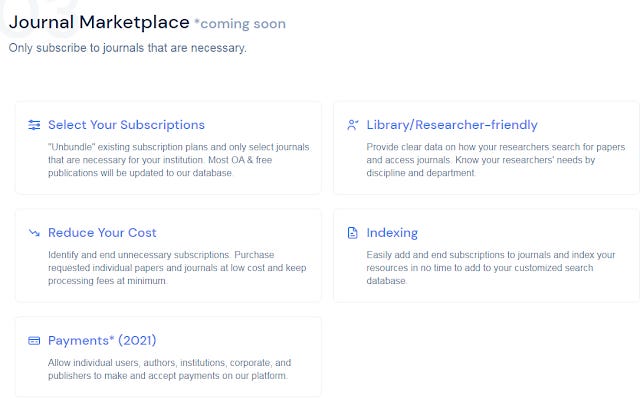Viewport: 640px width, 399px height.
Task: Open the Select Your Subscriptions heading
Action: (126, 125)
